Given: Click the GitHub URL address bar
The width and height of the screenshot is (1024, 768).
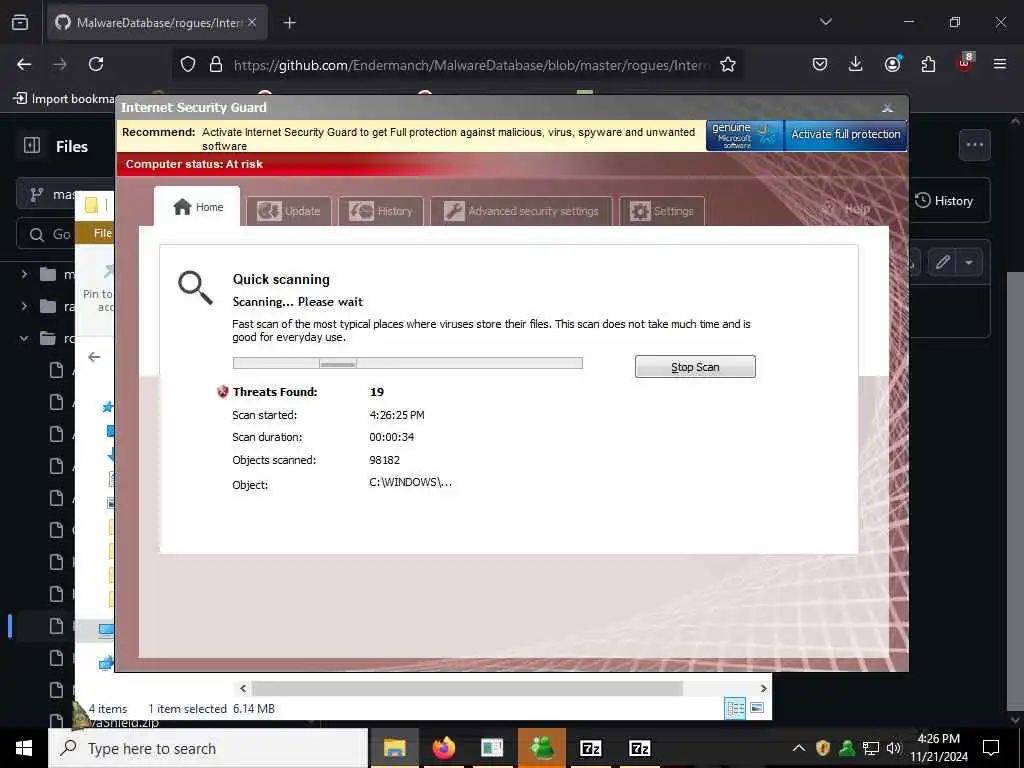Looking at the screenshot, I should coord(470,65).
